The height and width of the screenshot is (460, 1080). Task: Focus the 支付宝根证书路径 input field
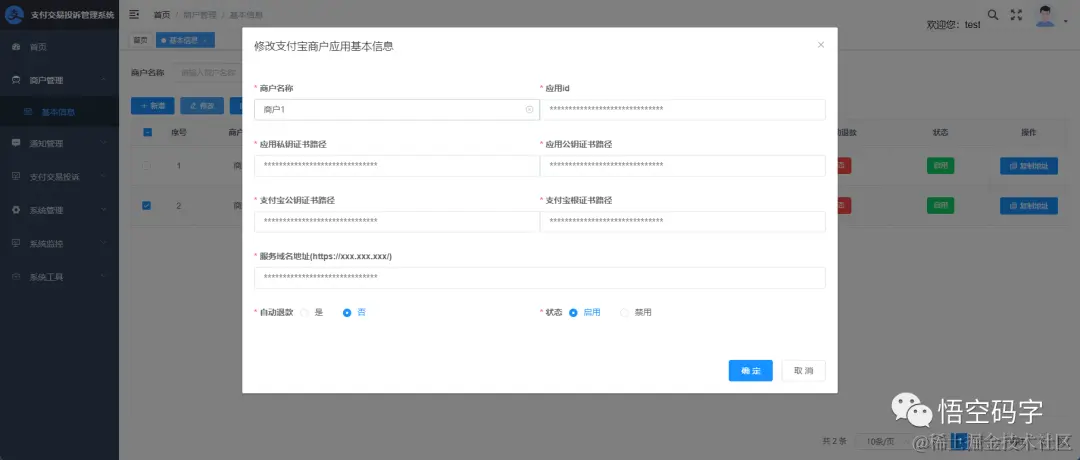pos(683,221)
